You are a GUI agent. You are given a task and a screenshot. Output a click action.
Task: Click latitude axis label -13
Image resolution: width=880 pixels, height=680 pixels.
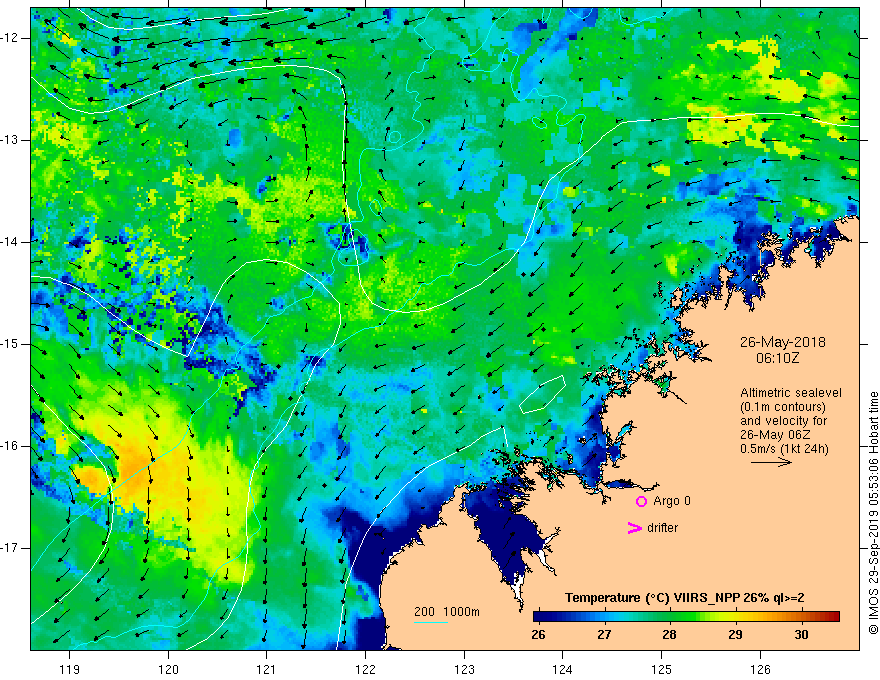11,140
